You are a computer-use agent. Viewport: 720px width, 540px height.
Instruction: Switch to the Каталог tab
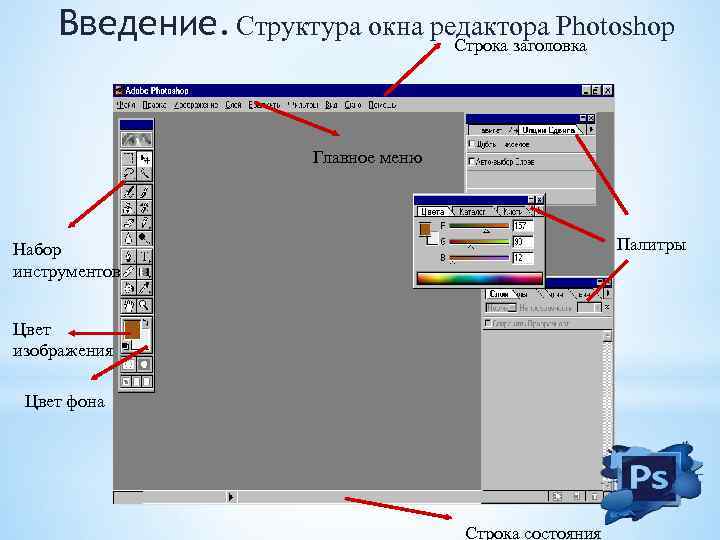pyautogui.click(x=472, y=212)
